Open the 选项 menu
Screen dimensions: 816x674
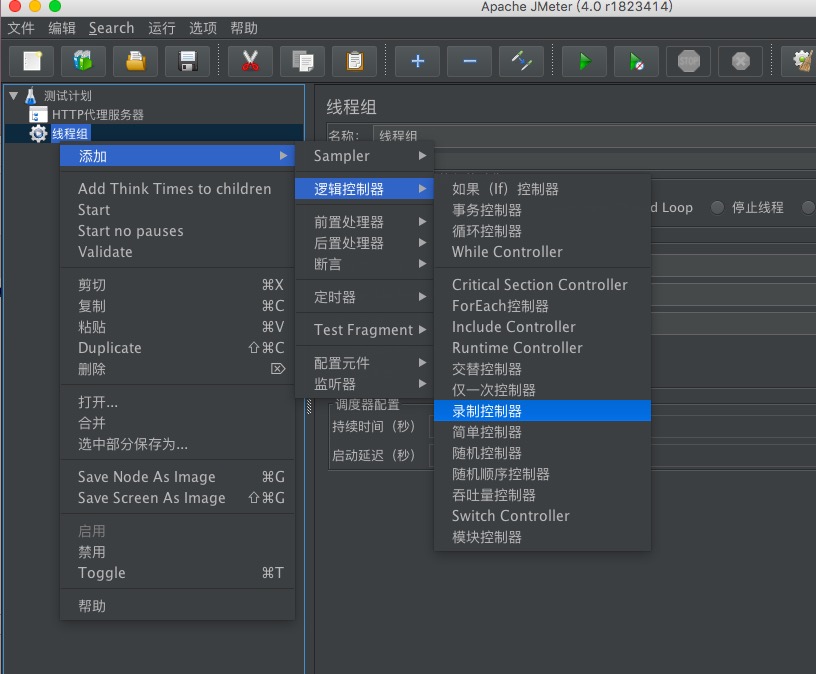tap(202, 28)
